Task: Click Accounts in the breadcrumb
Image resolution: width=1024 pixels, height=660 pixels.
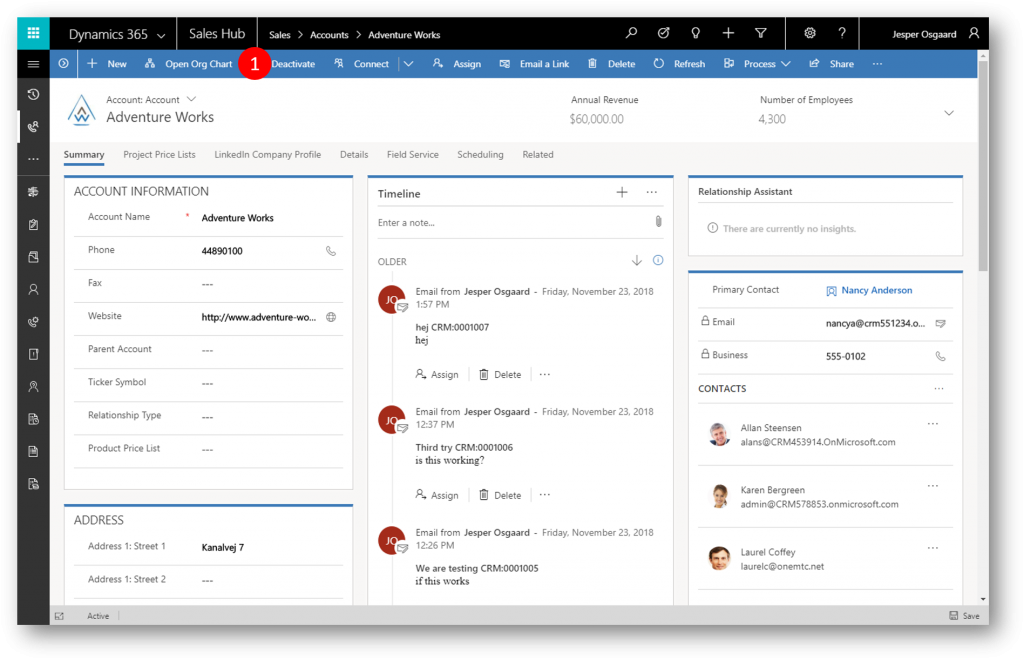Action: click(329, 35)
